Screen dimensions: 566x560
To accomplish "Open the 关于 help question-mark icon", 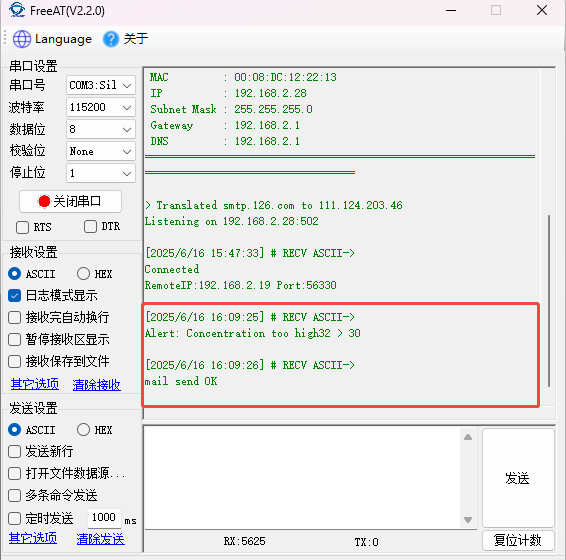I will 111,39.
